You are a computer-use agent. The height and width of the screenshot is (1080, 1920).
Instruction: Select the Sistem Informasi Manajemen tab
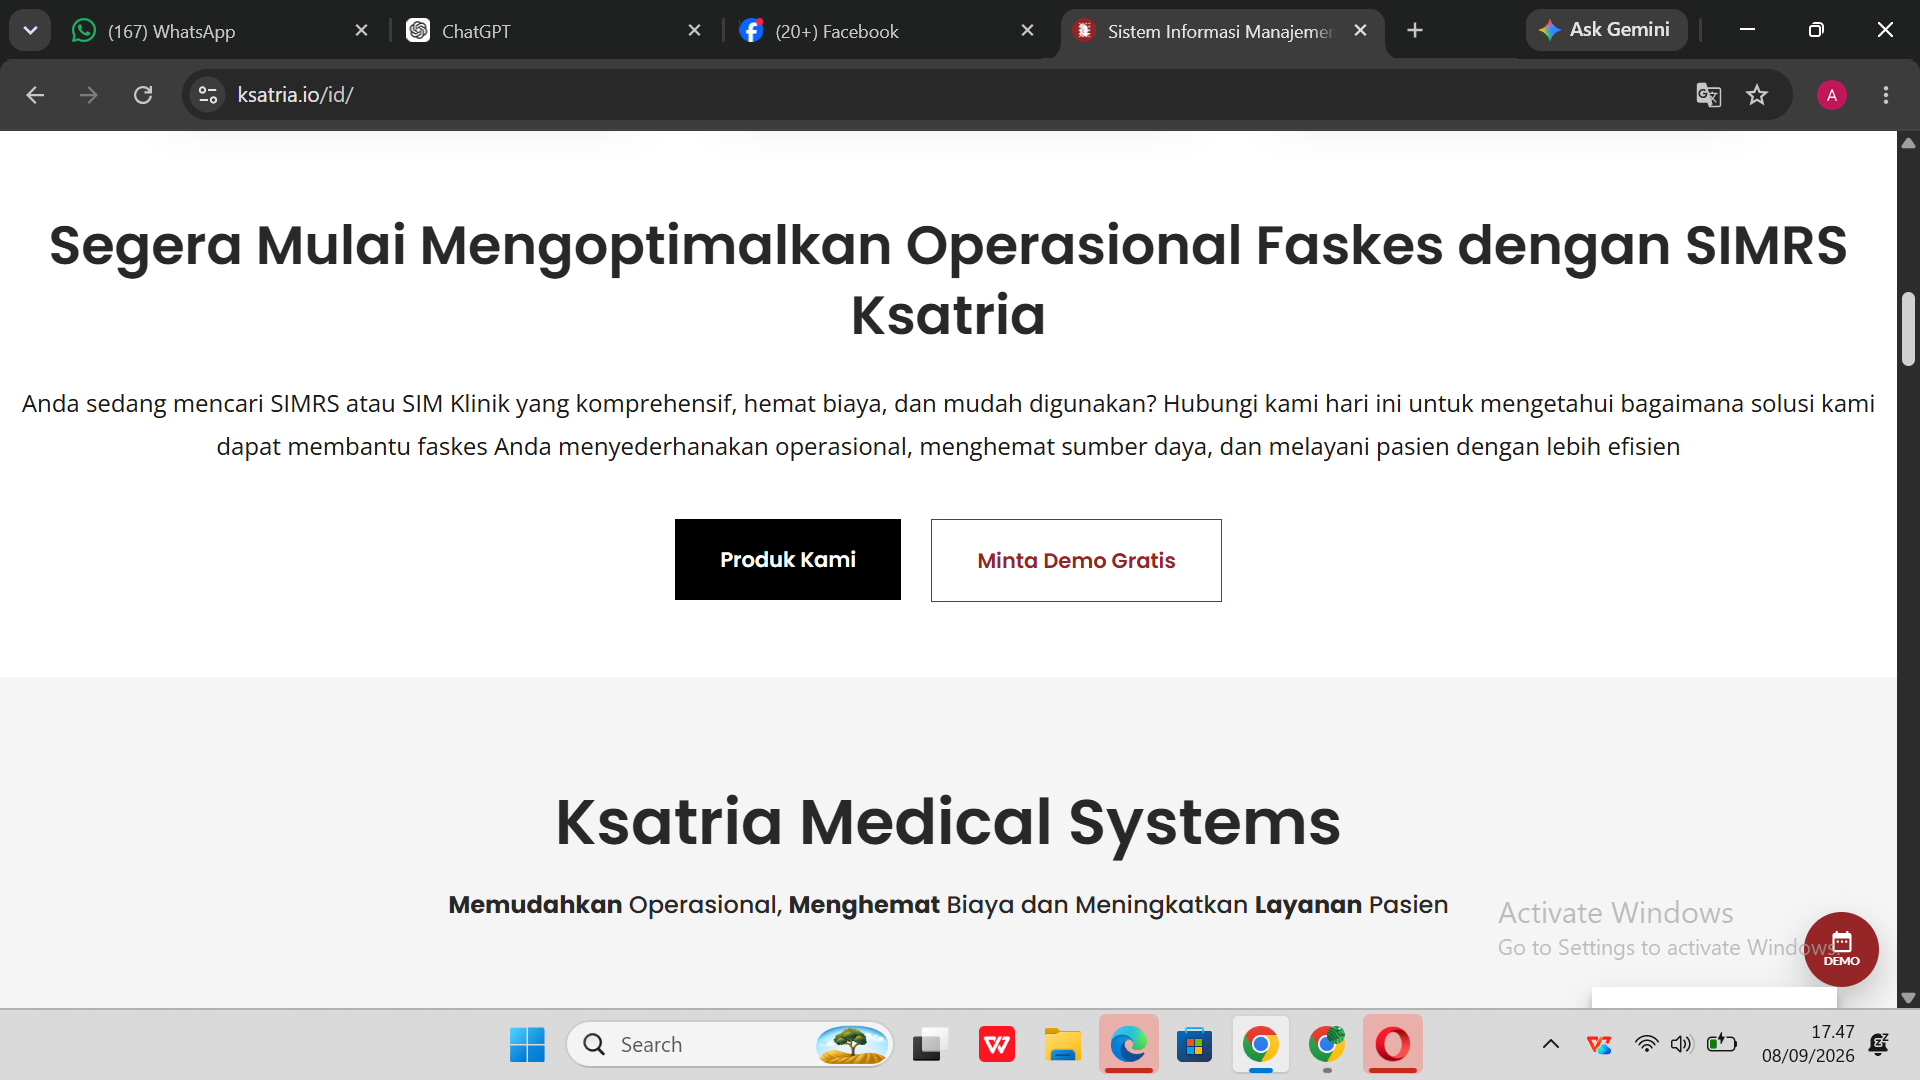tap(1220, 31)
